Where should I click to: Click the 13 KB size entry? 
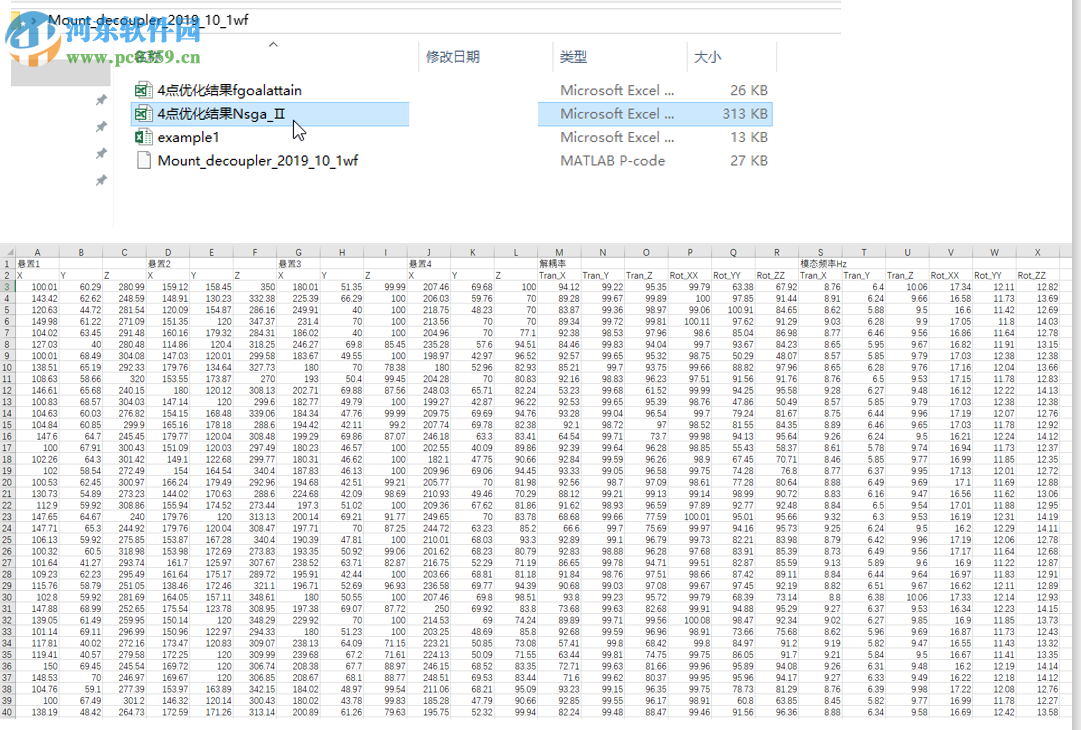(x=749, y=137)
